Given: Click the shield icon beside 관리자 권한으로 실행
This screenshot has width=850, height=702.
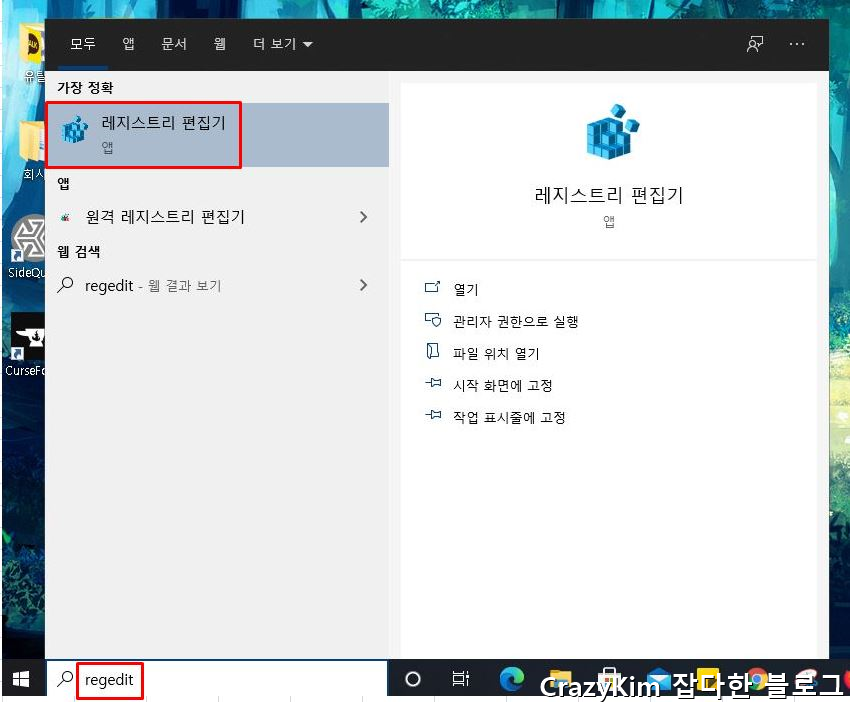Looking at the screenshot, I should point(433,320).
